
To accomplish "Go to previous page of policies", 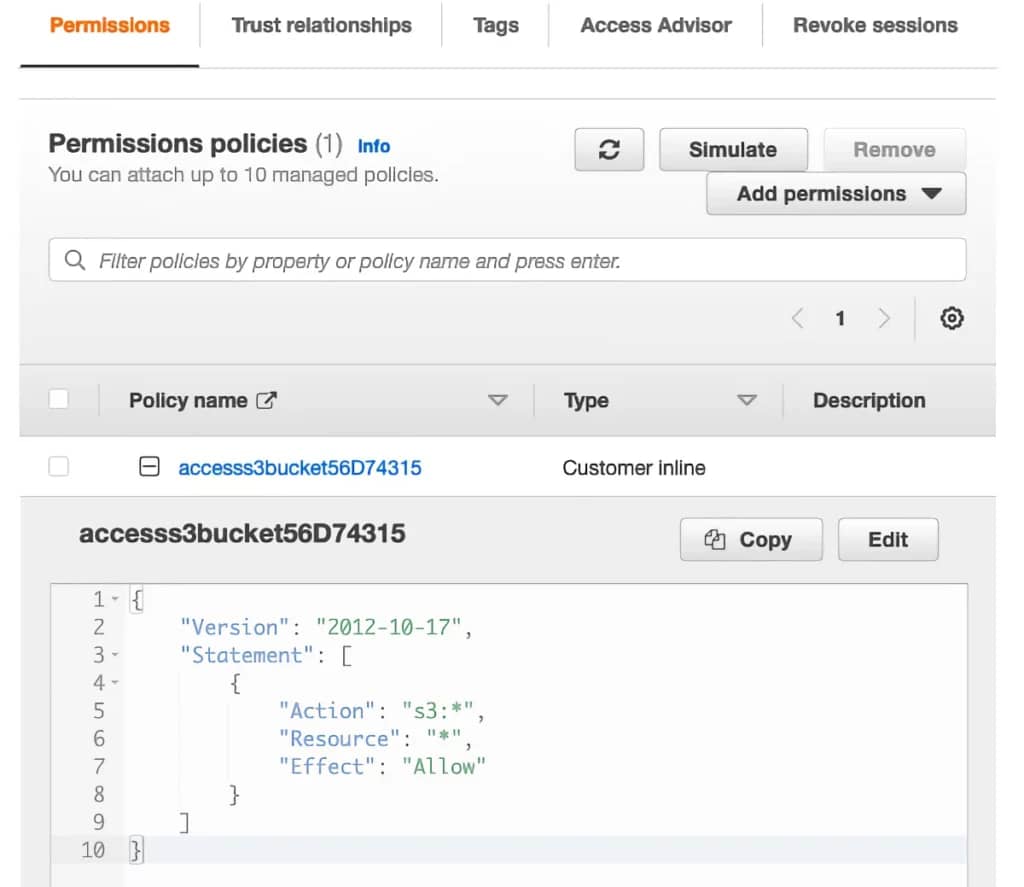I will pos(797,318).
